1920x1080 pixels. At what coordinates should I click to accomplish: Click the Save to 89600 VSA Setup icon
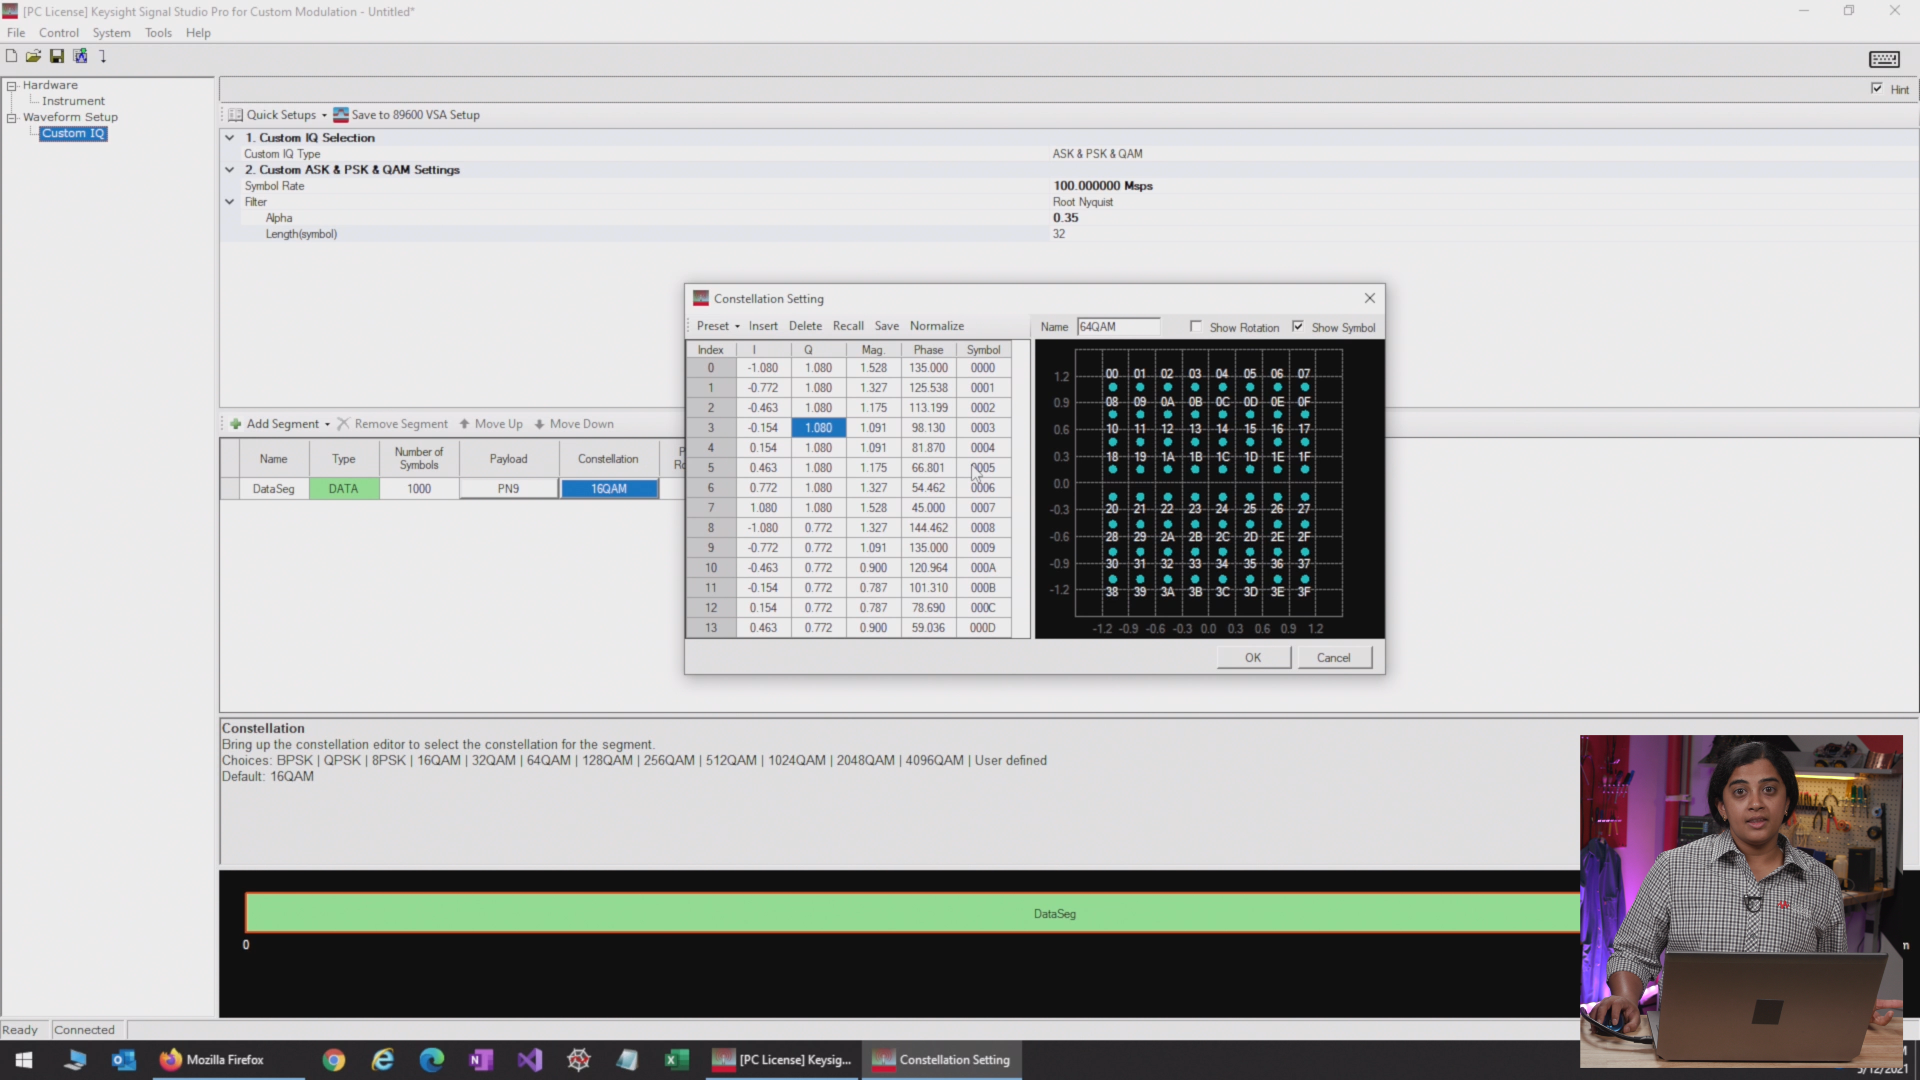point(341,114)
